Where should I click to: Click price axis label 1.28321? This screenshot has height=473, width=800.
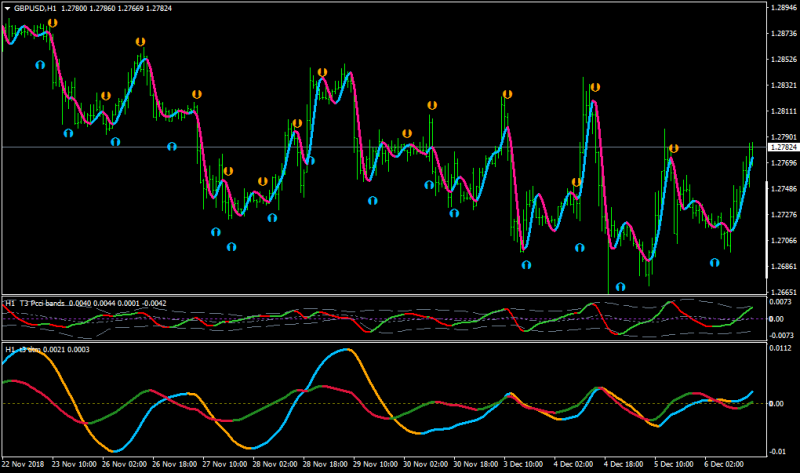click(x=784, y=85)
